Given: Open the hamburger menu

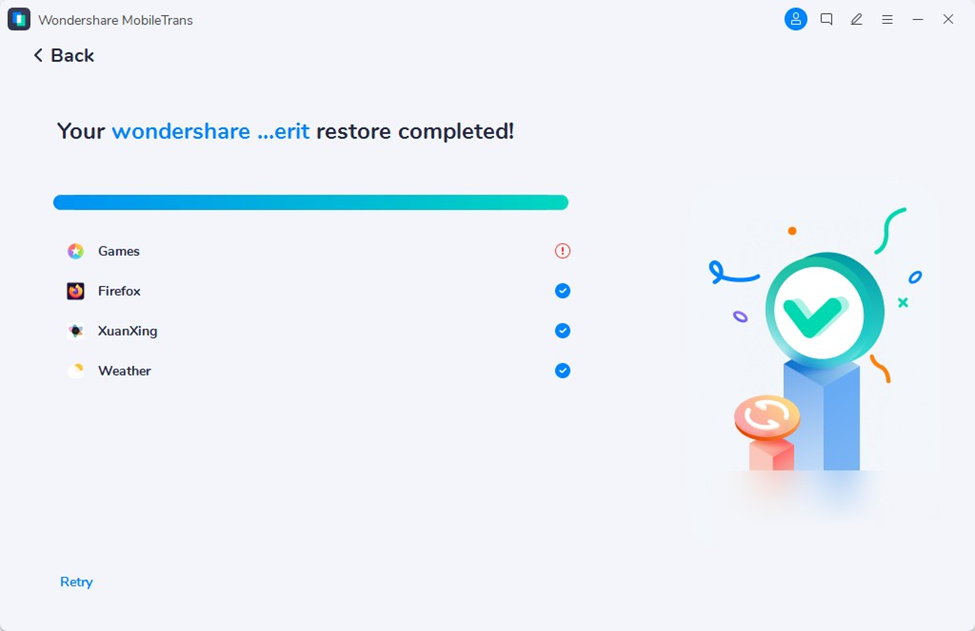Looking at the screenshot, I should coord(887,20).
